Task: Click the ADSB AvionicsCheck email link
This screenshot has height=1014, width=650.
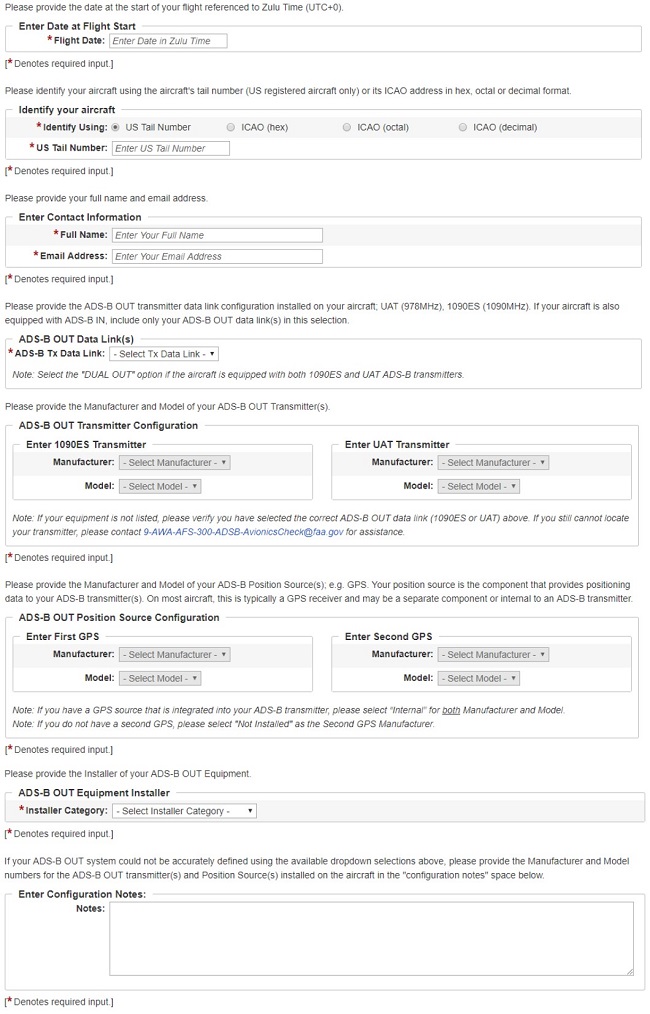Action: click(x=243, y=532)
